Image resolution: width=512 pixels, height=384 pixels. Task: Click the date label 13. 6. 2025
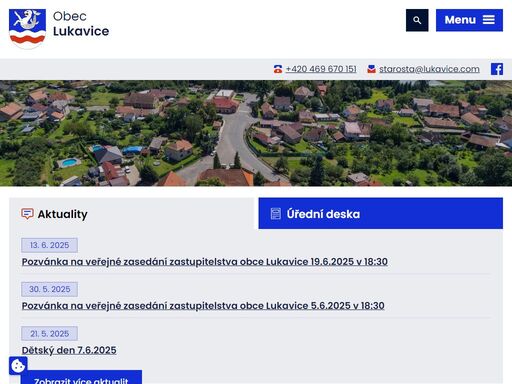coord(50,245)
